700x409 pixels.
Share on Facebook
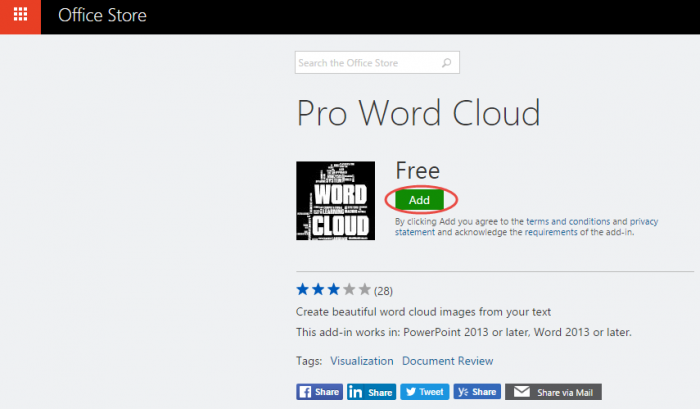(319, 392)
